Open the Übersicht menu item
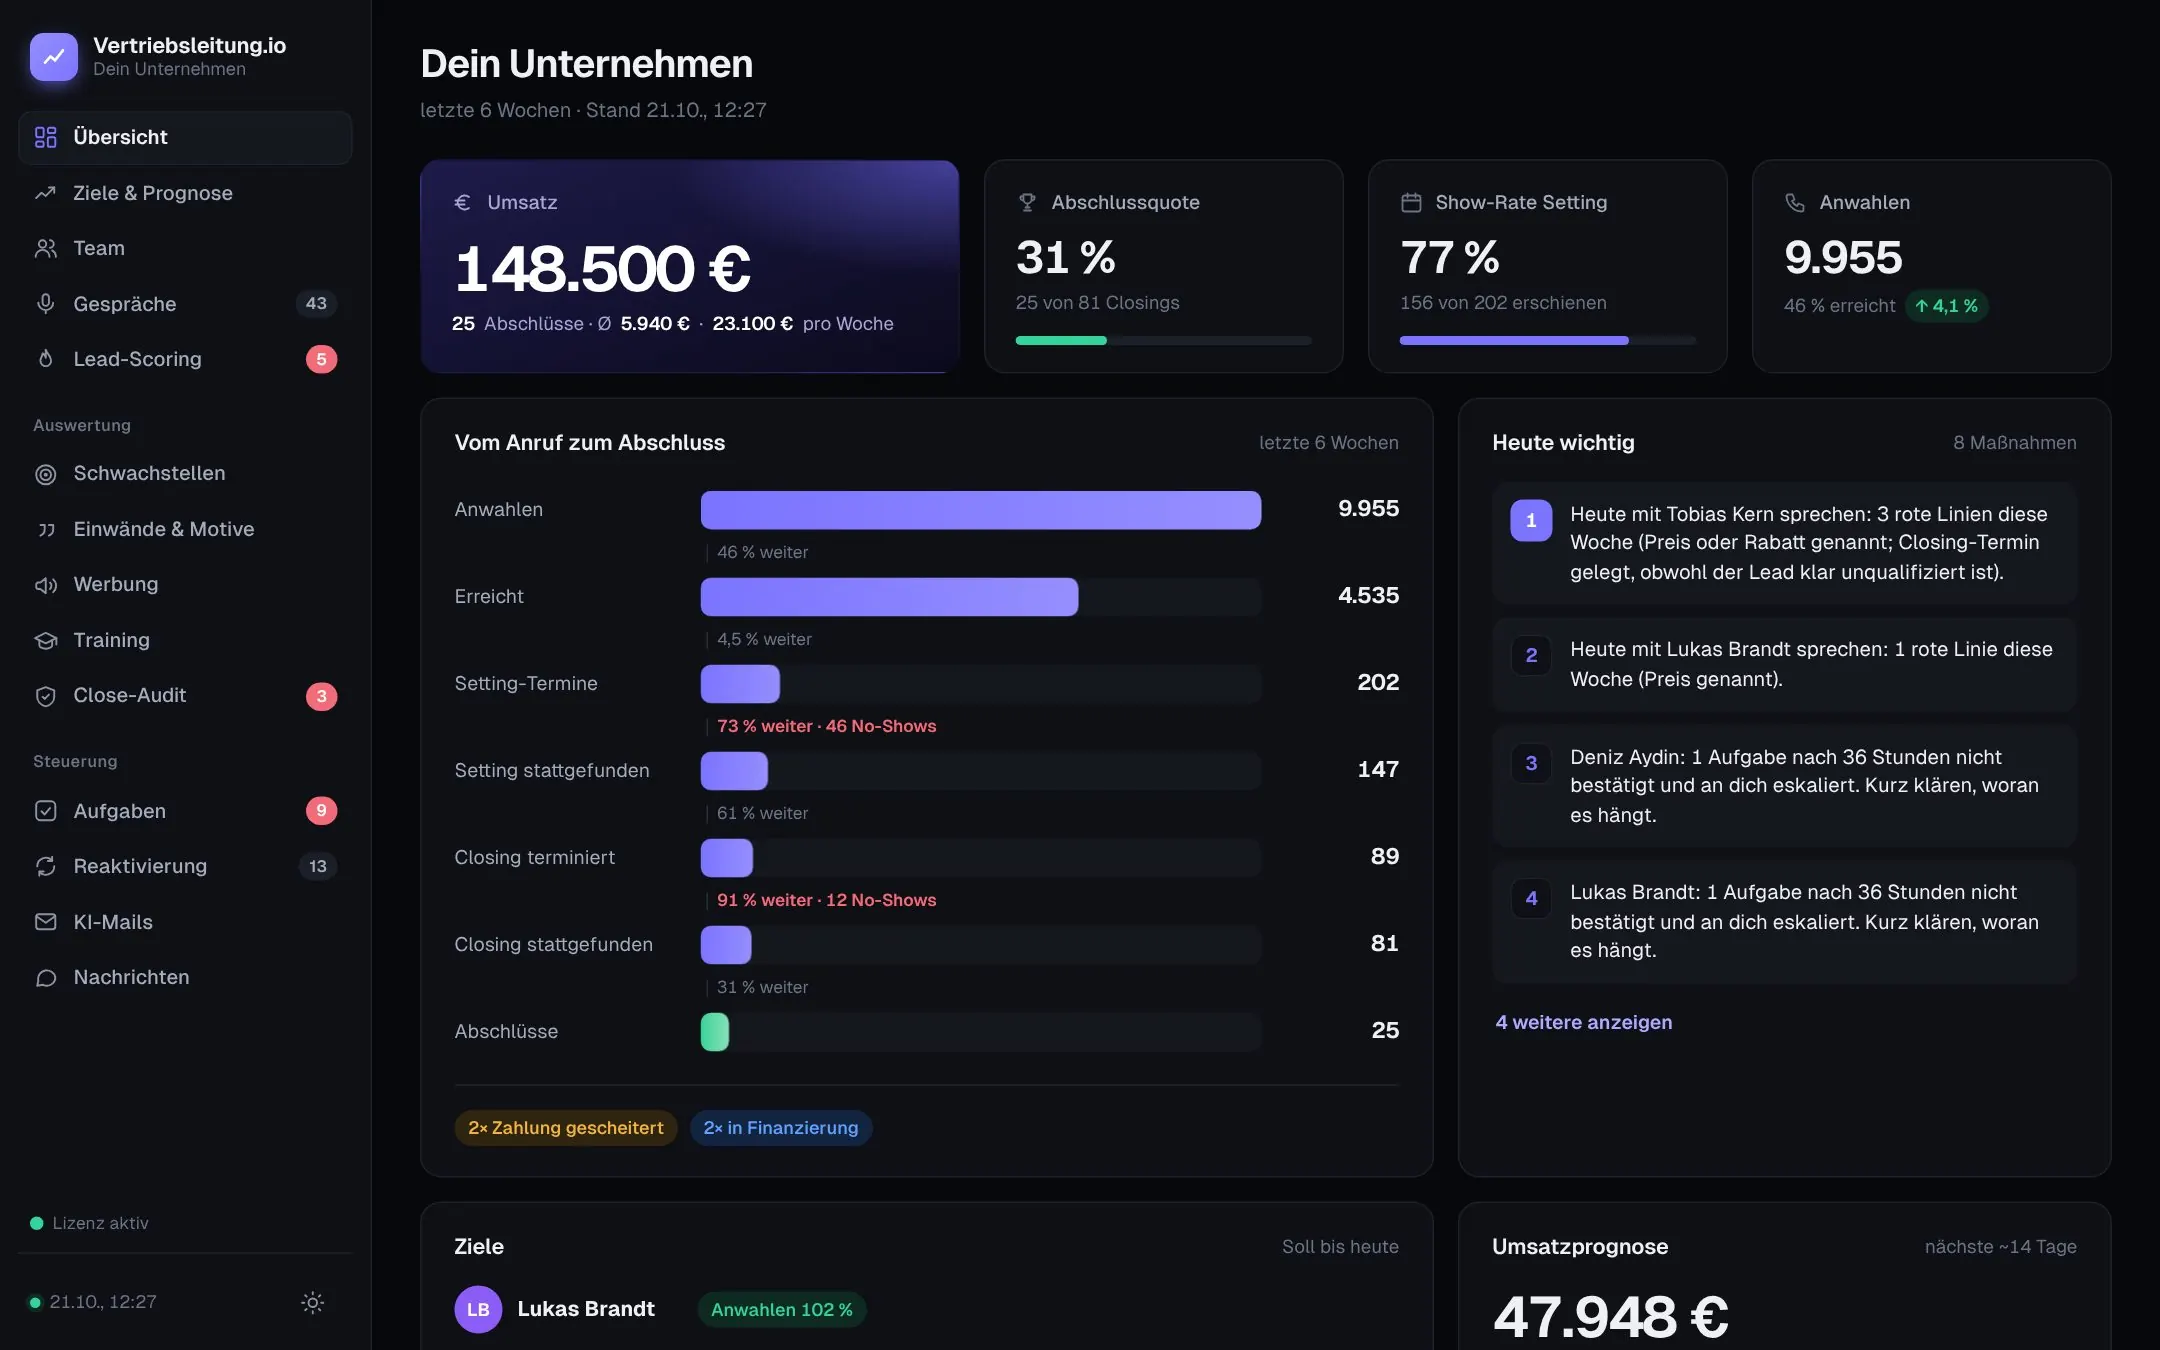The height and width of the screenshot is (1350, 2160). click(185, 137)
